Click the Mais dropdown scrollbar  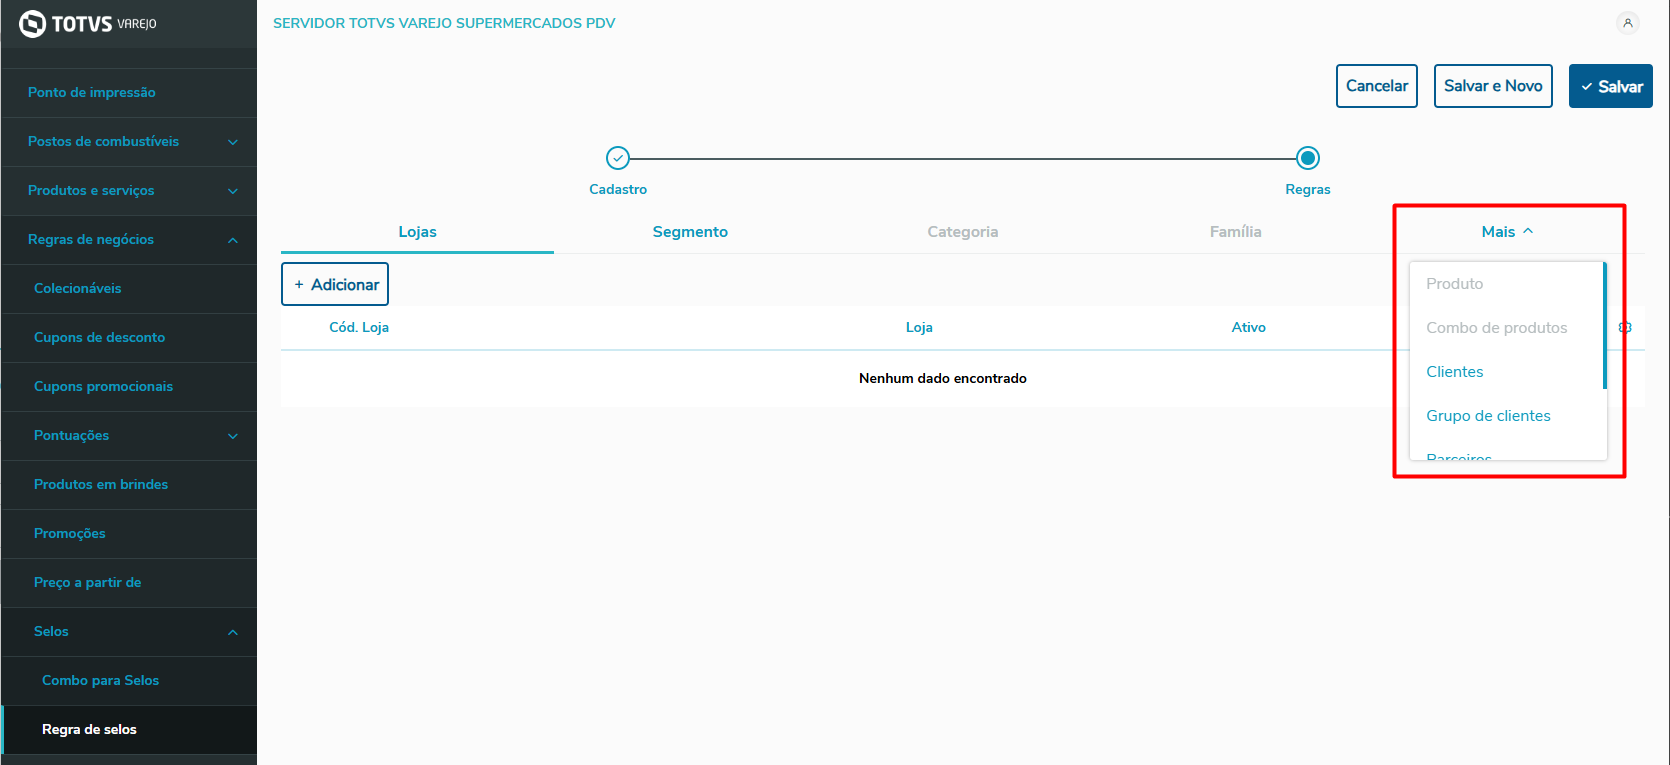tap(1604, 325)
